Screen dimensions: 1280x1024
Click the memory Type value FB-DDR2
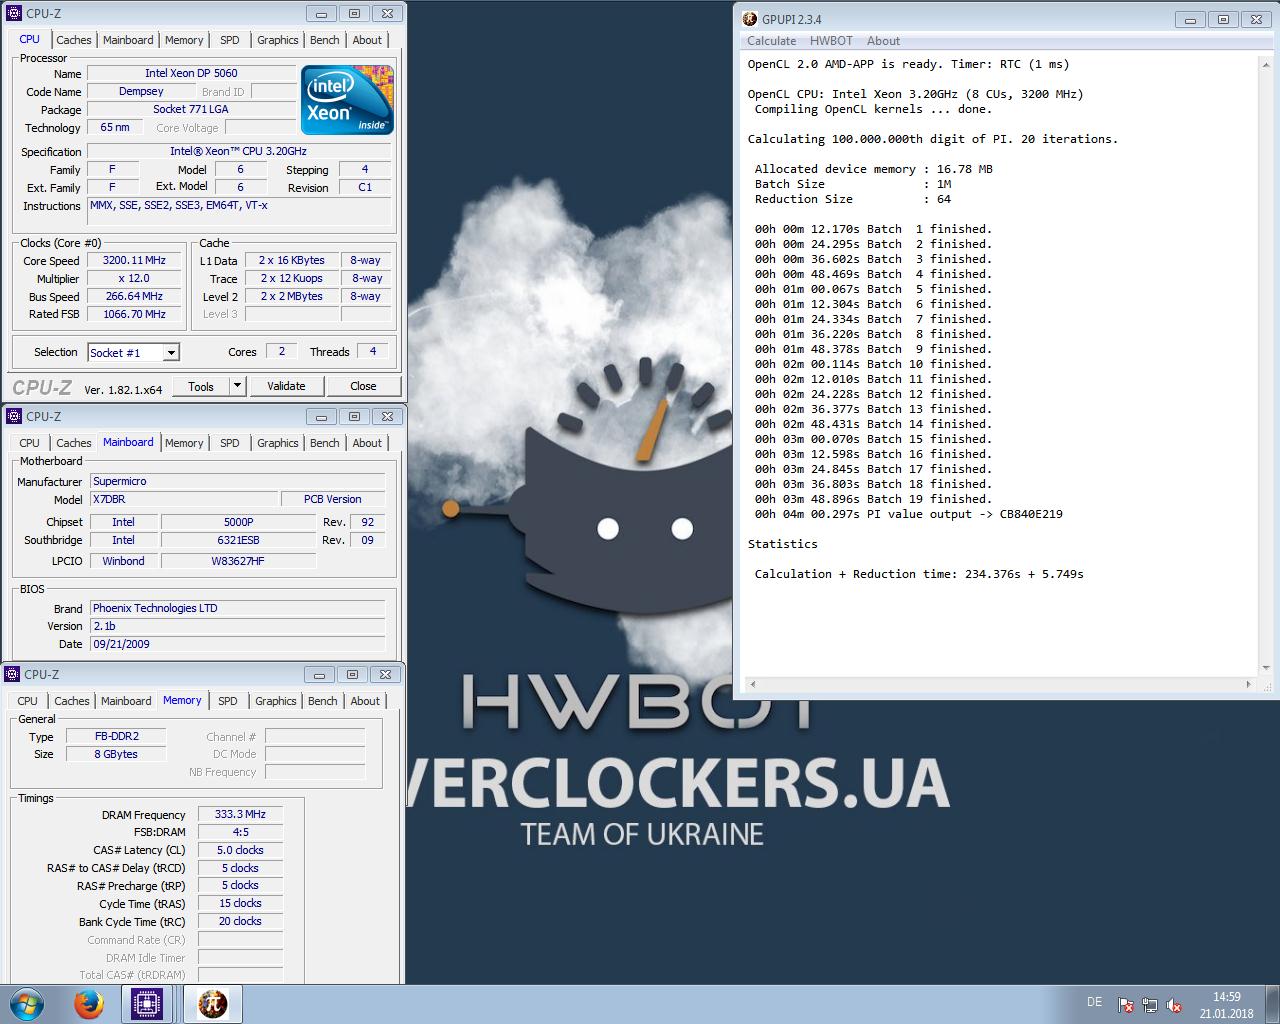click(x=117, y=736)
